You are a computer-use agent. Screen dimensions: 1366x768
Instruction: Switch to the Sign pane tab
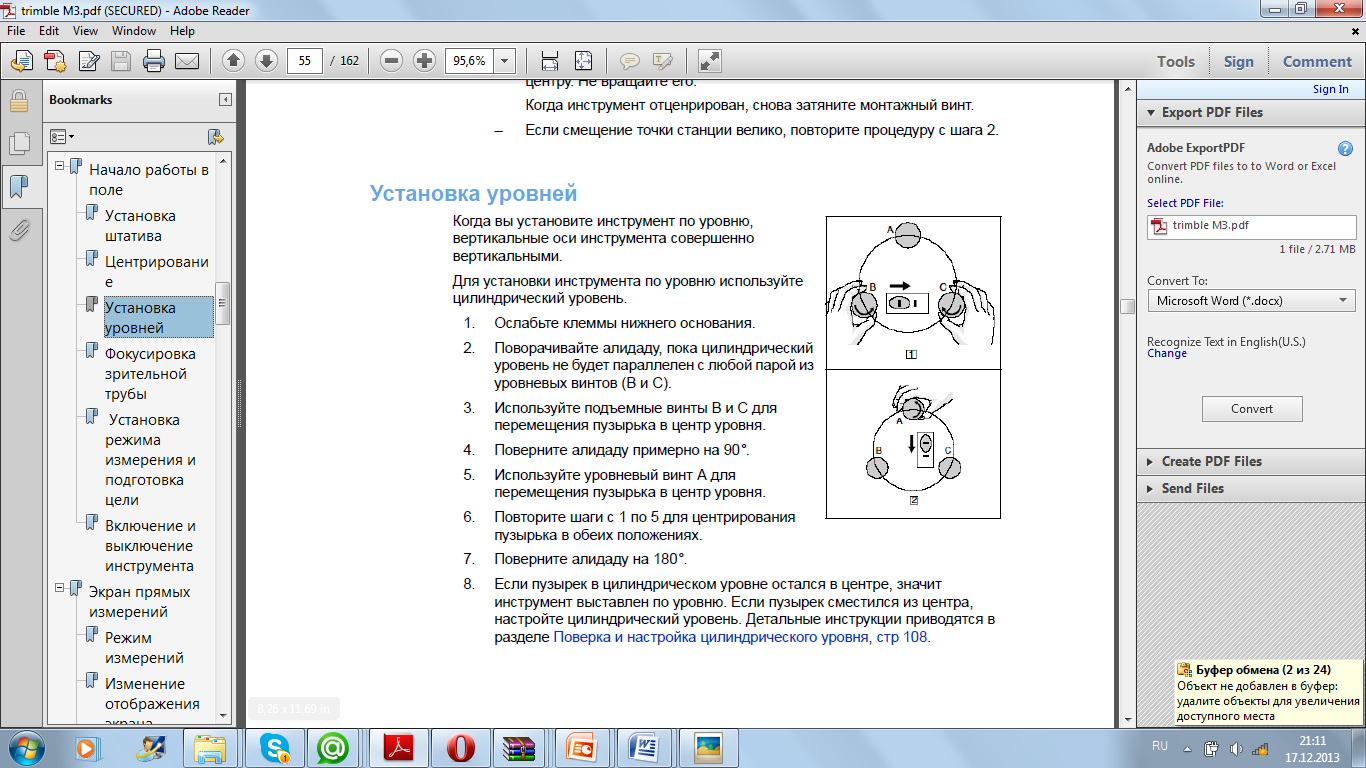coord(1238,61)
